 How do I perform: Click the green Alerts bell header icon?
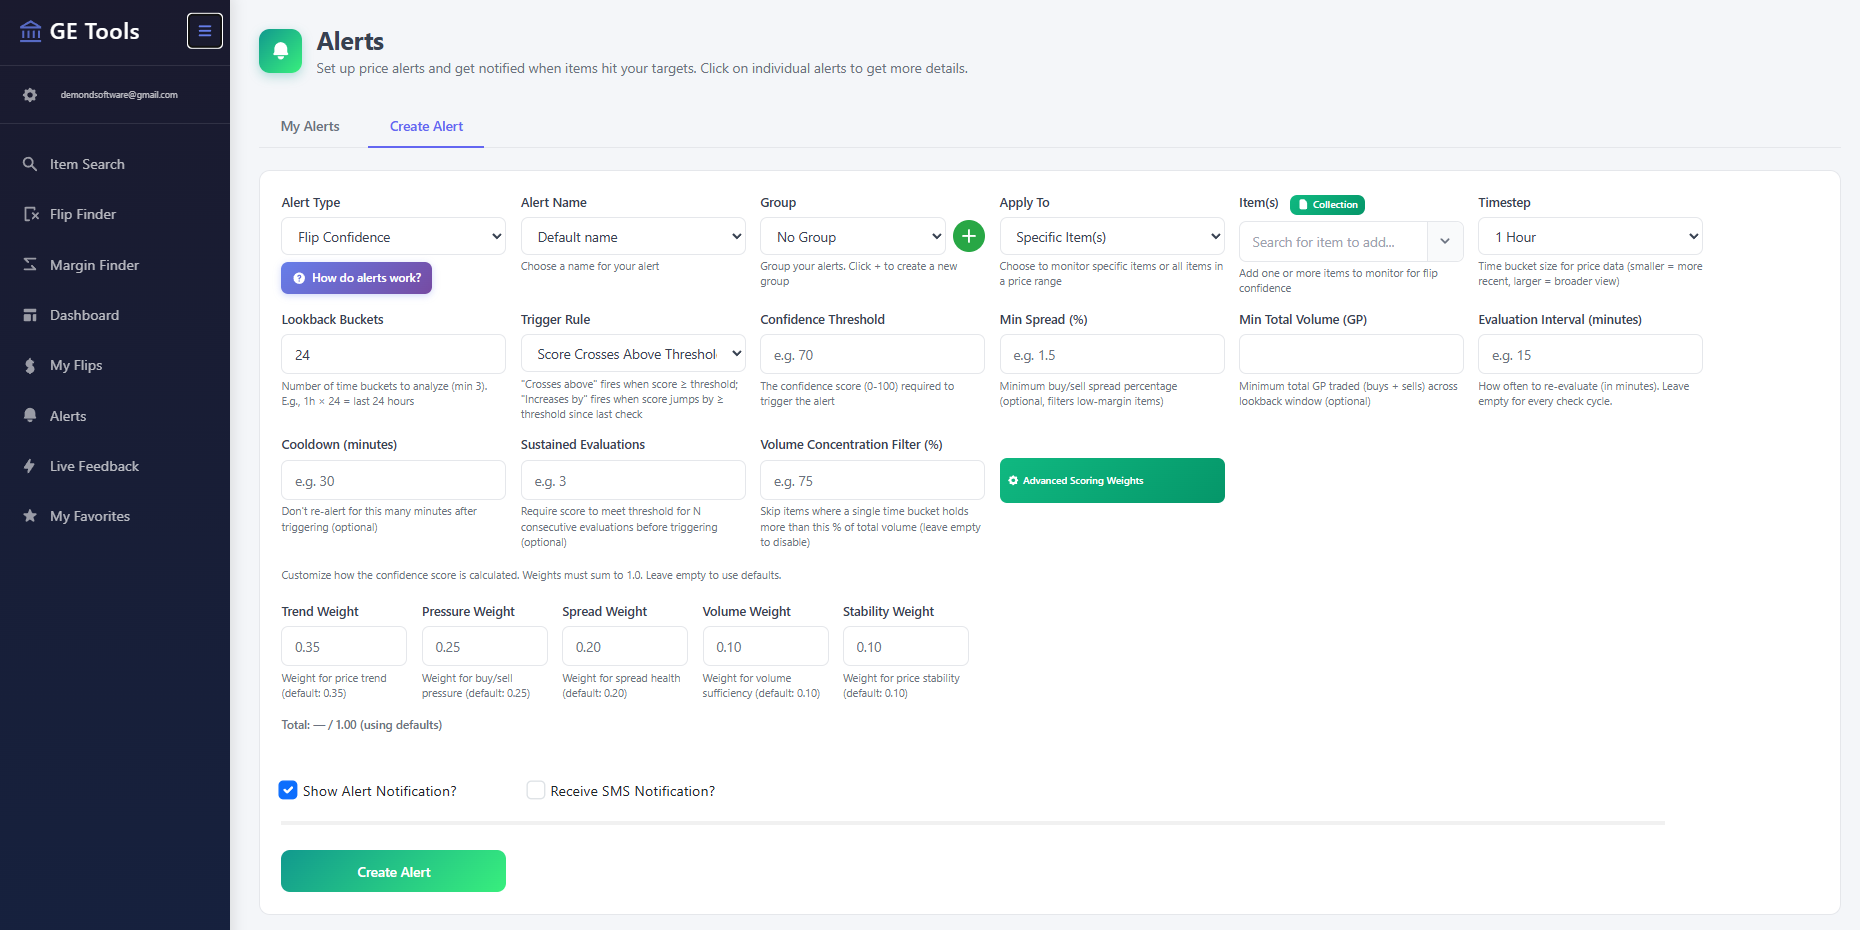[x=280, y=51]
